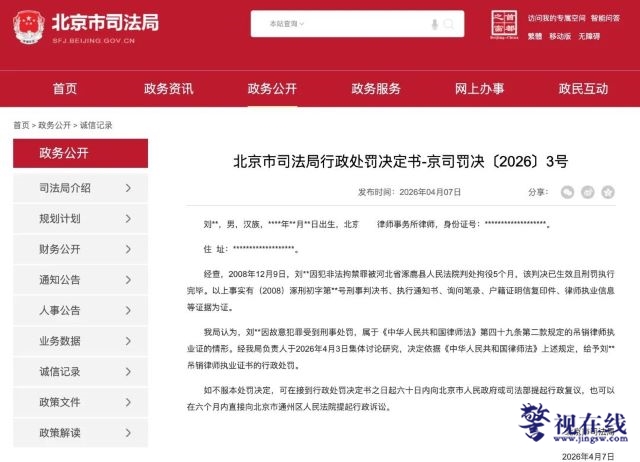Click the paragraph starting 我局认为
The height and width of the screenshot is (462, 640).
tap(401, 349)
